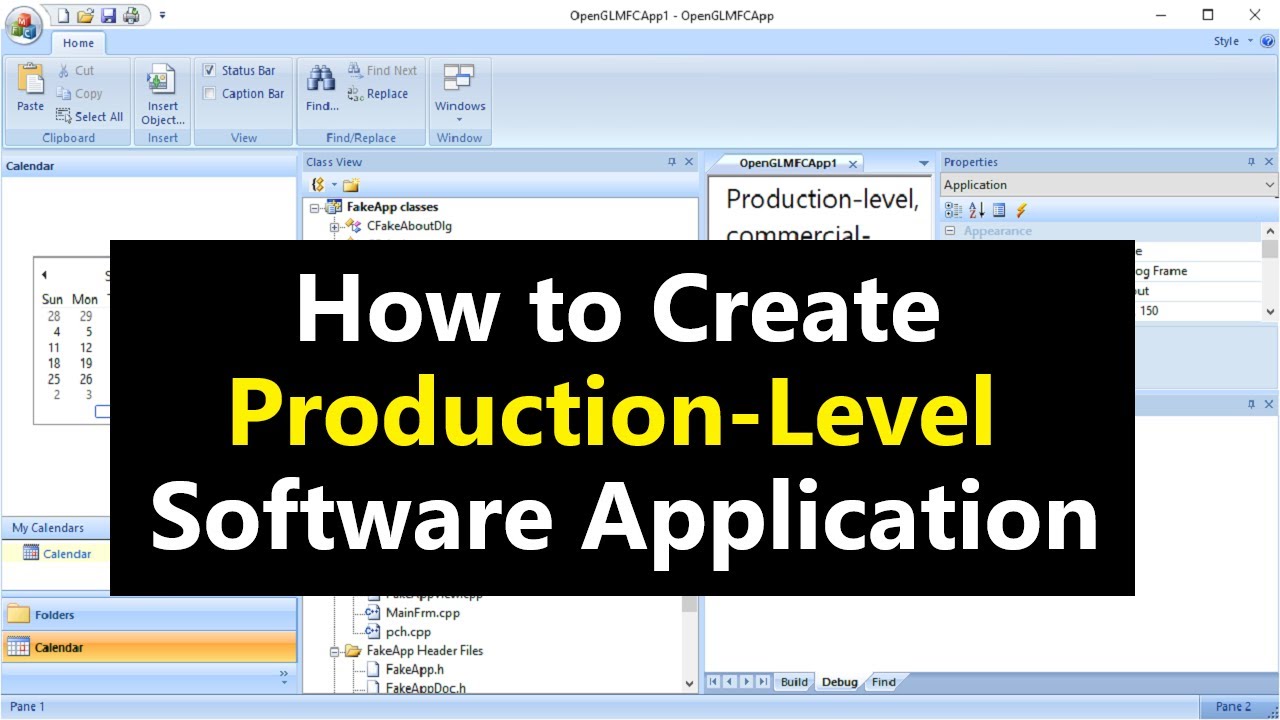
Task: Close the Class View pane
Action: point(688,162)
